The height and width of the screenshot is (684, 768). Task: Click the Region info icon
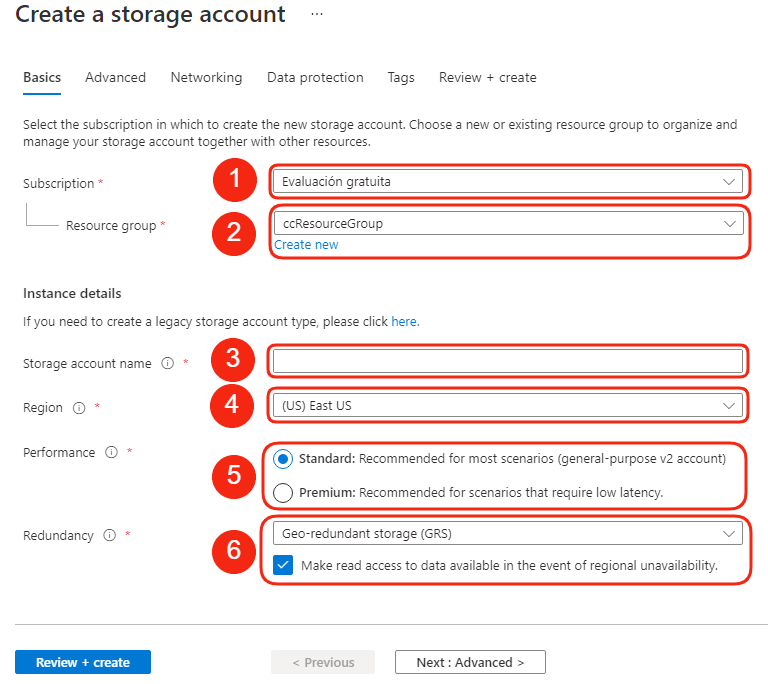click(x=79, y=408)
